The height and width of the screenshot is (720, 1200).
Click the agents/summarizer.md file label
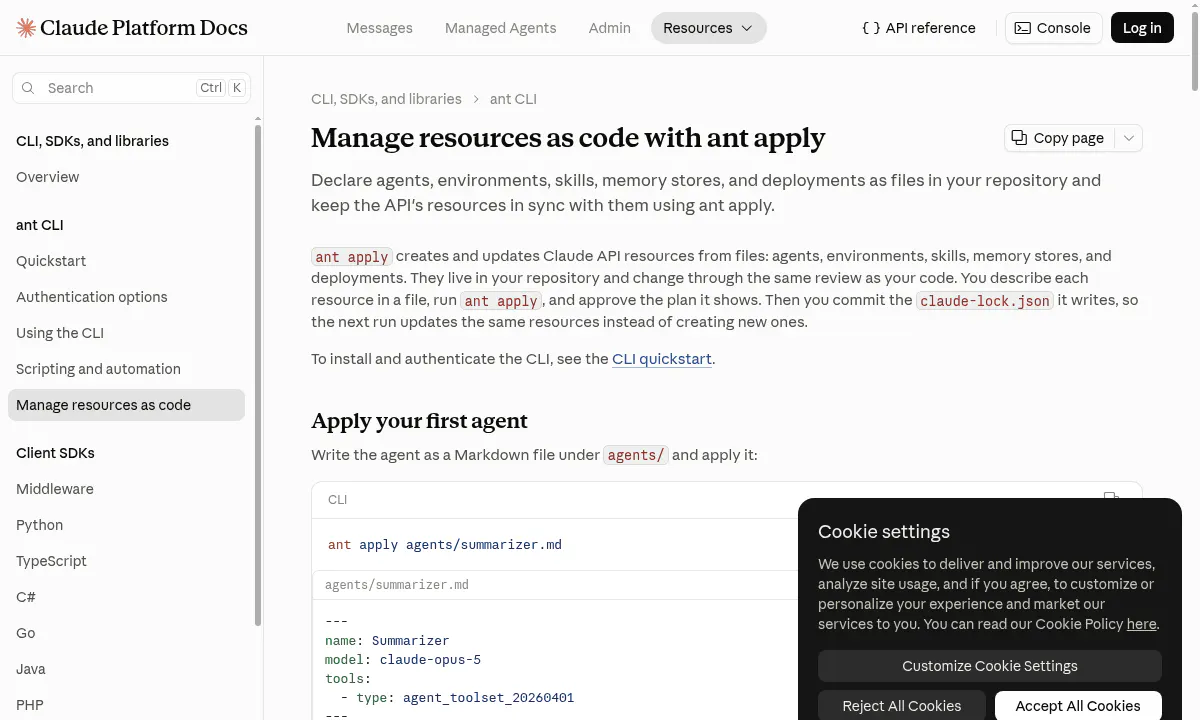(397, 585)
